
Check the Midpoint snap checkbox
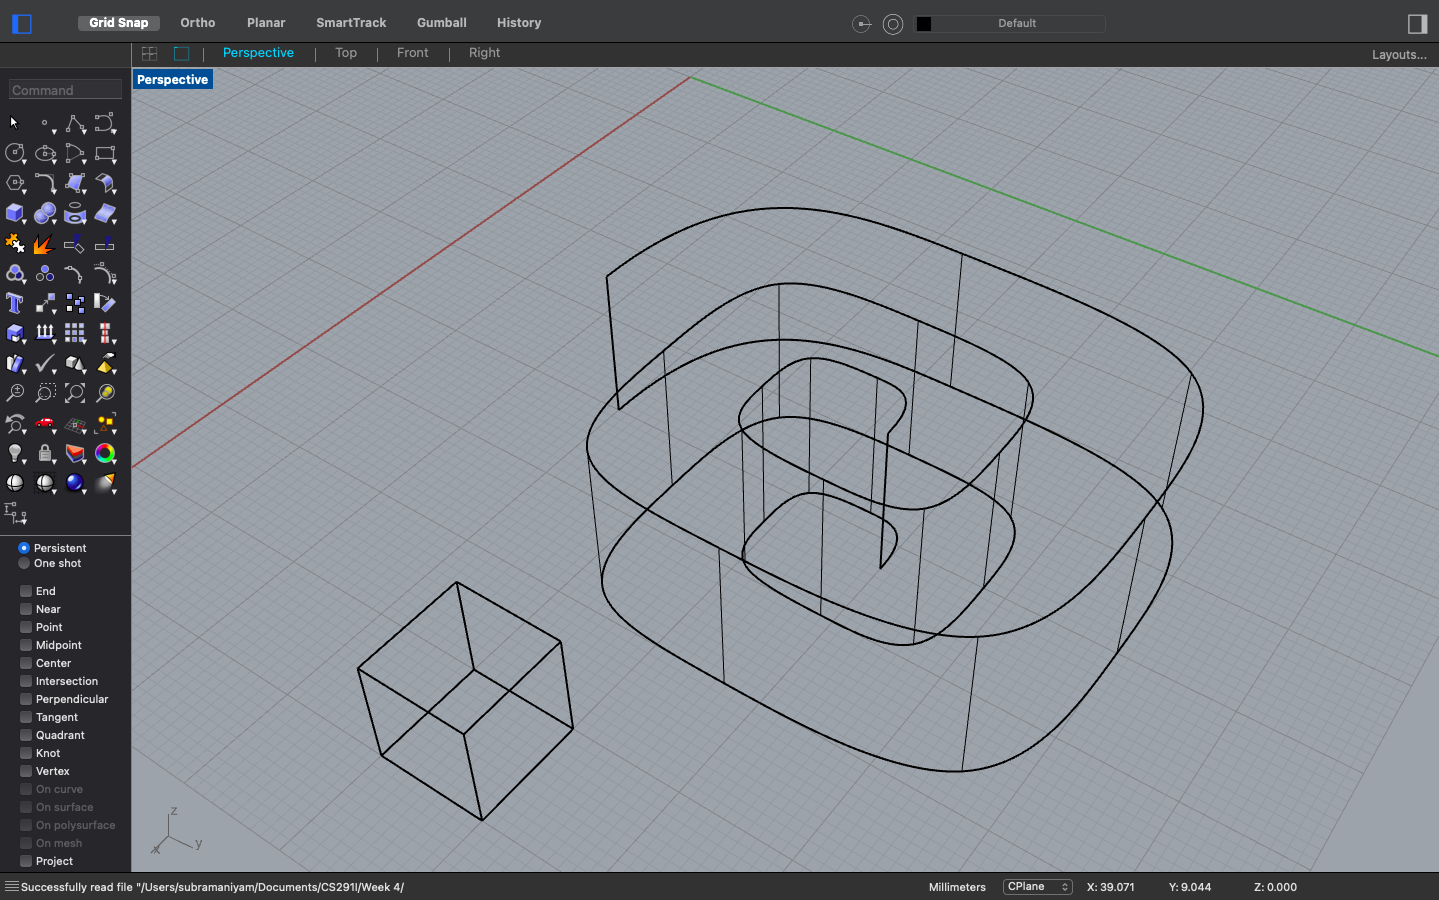[24, 645]
